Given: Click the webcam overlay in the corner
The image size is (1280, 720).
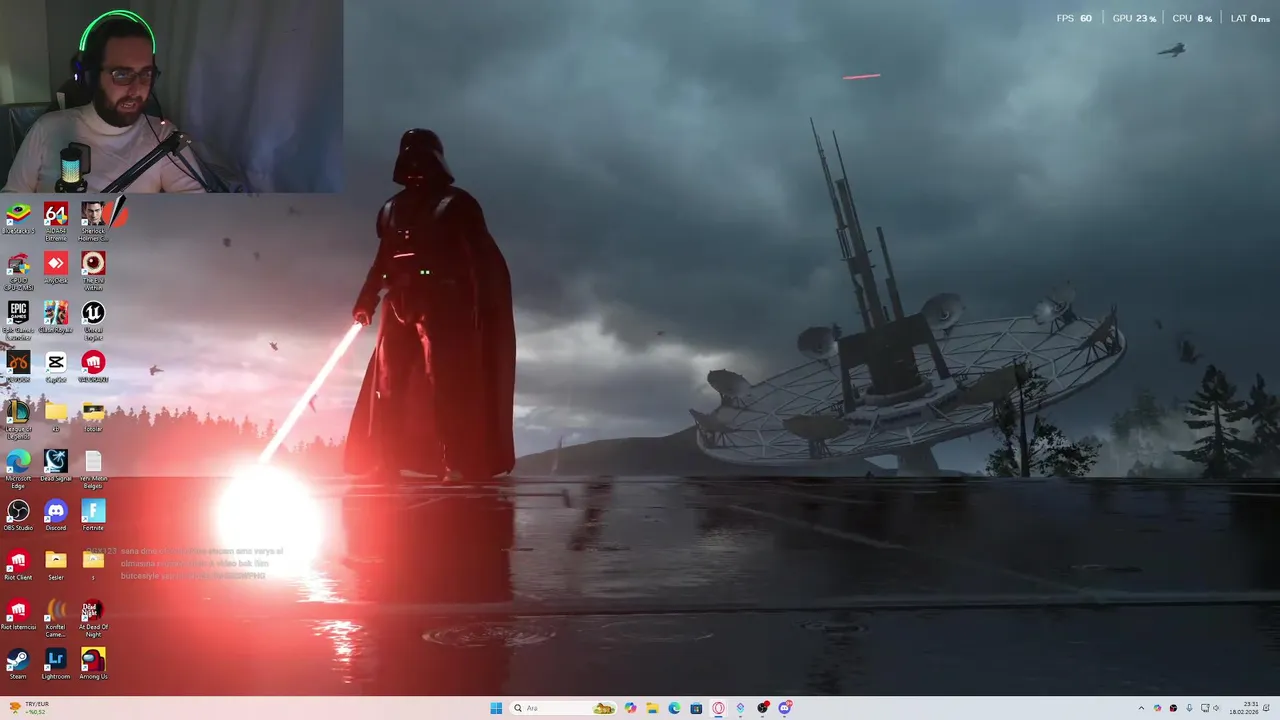Looking at the screenshot, I should pyautogui.click(x=171, y=96).
